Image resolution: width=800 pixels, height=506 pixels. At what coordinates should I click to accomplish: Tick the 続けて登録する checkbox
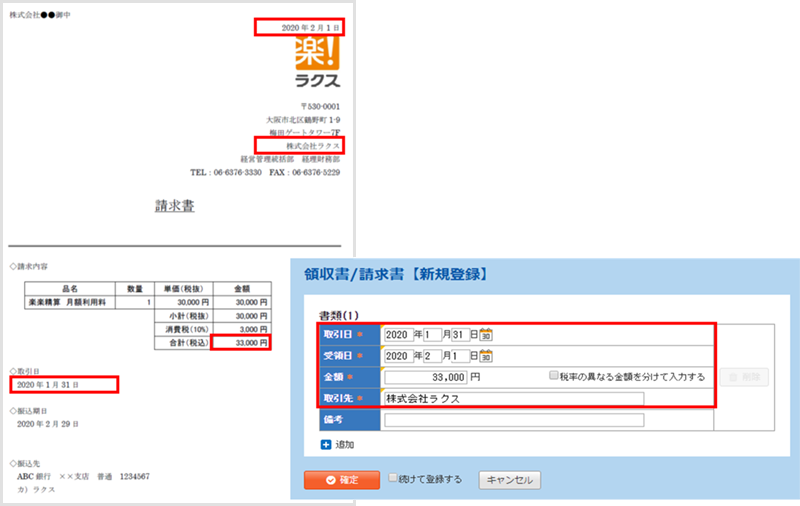[392, 478]
